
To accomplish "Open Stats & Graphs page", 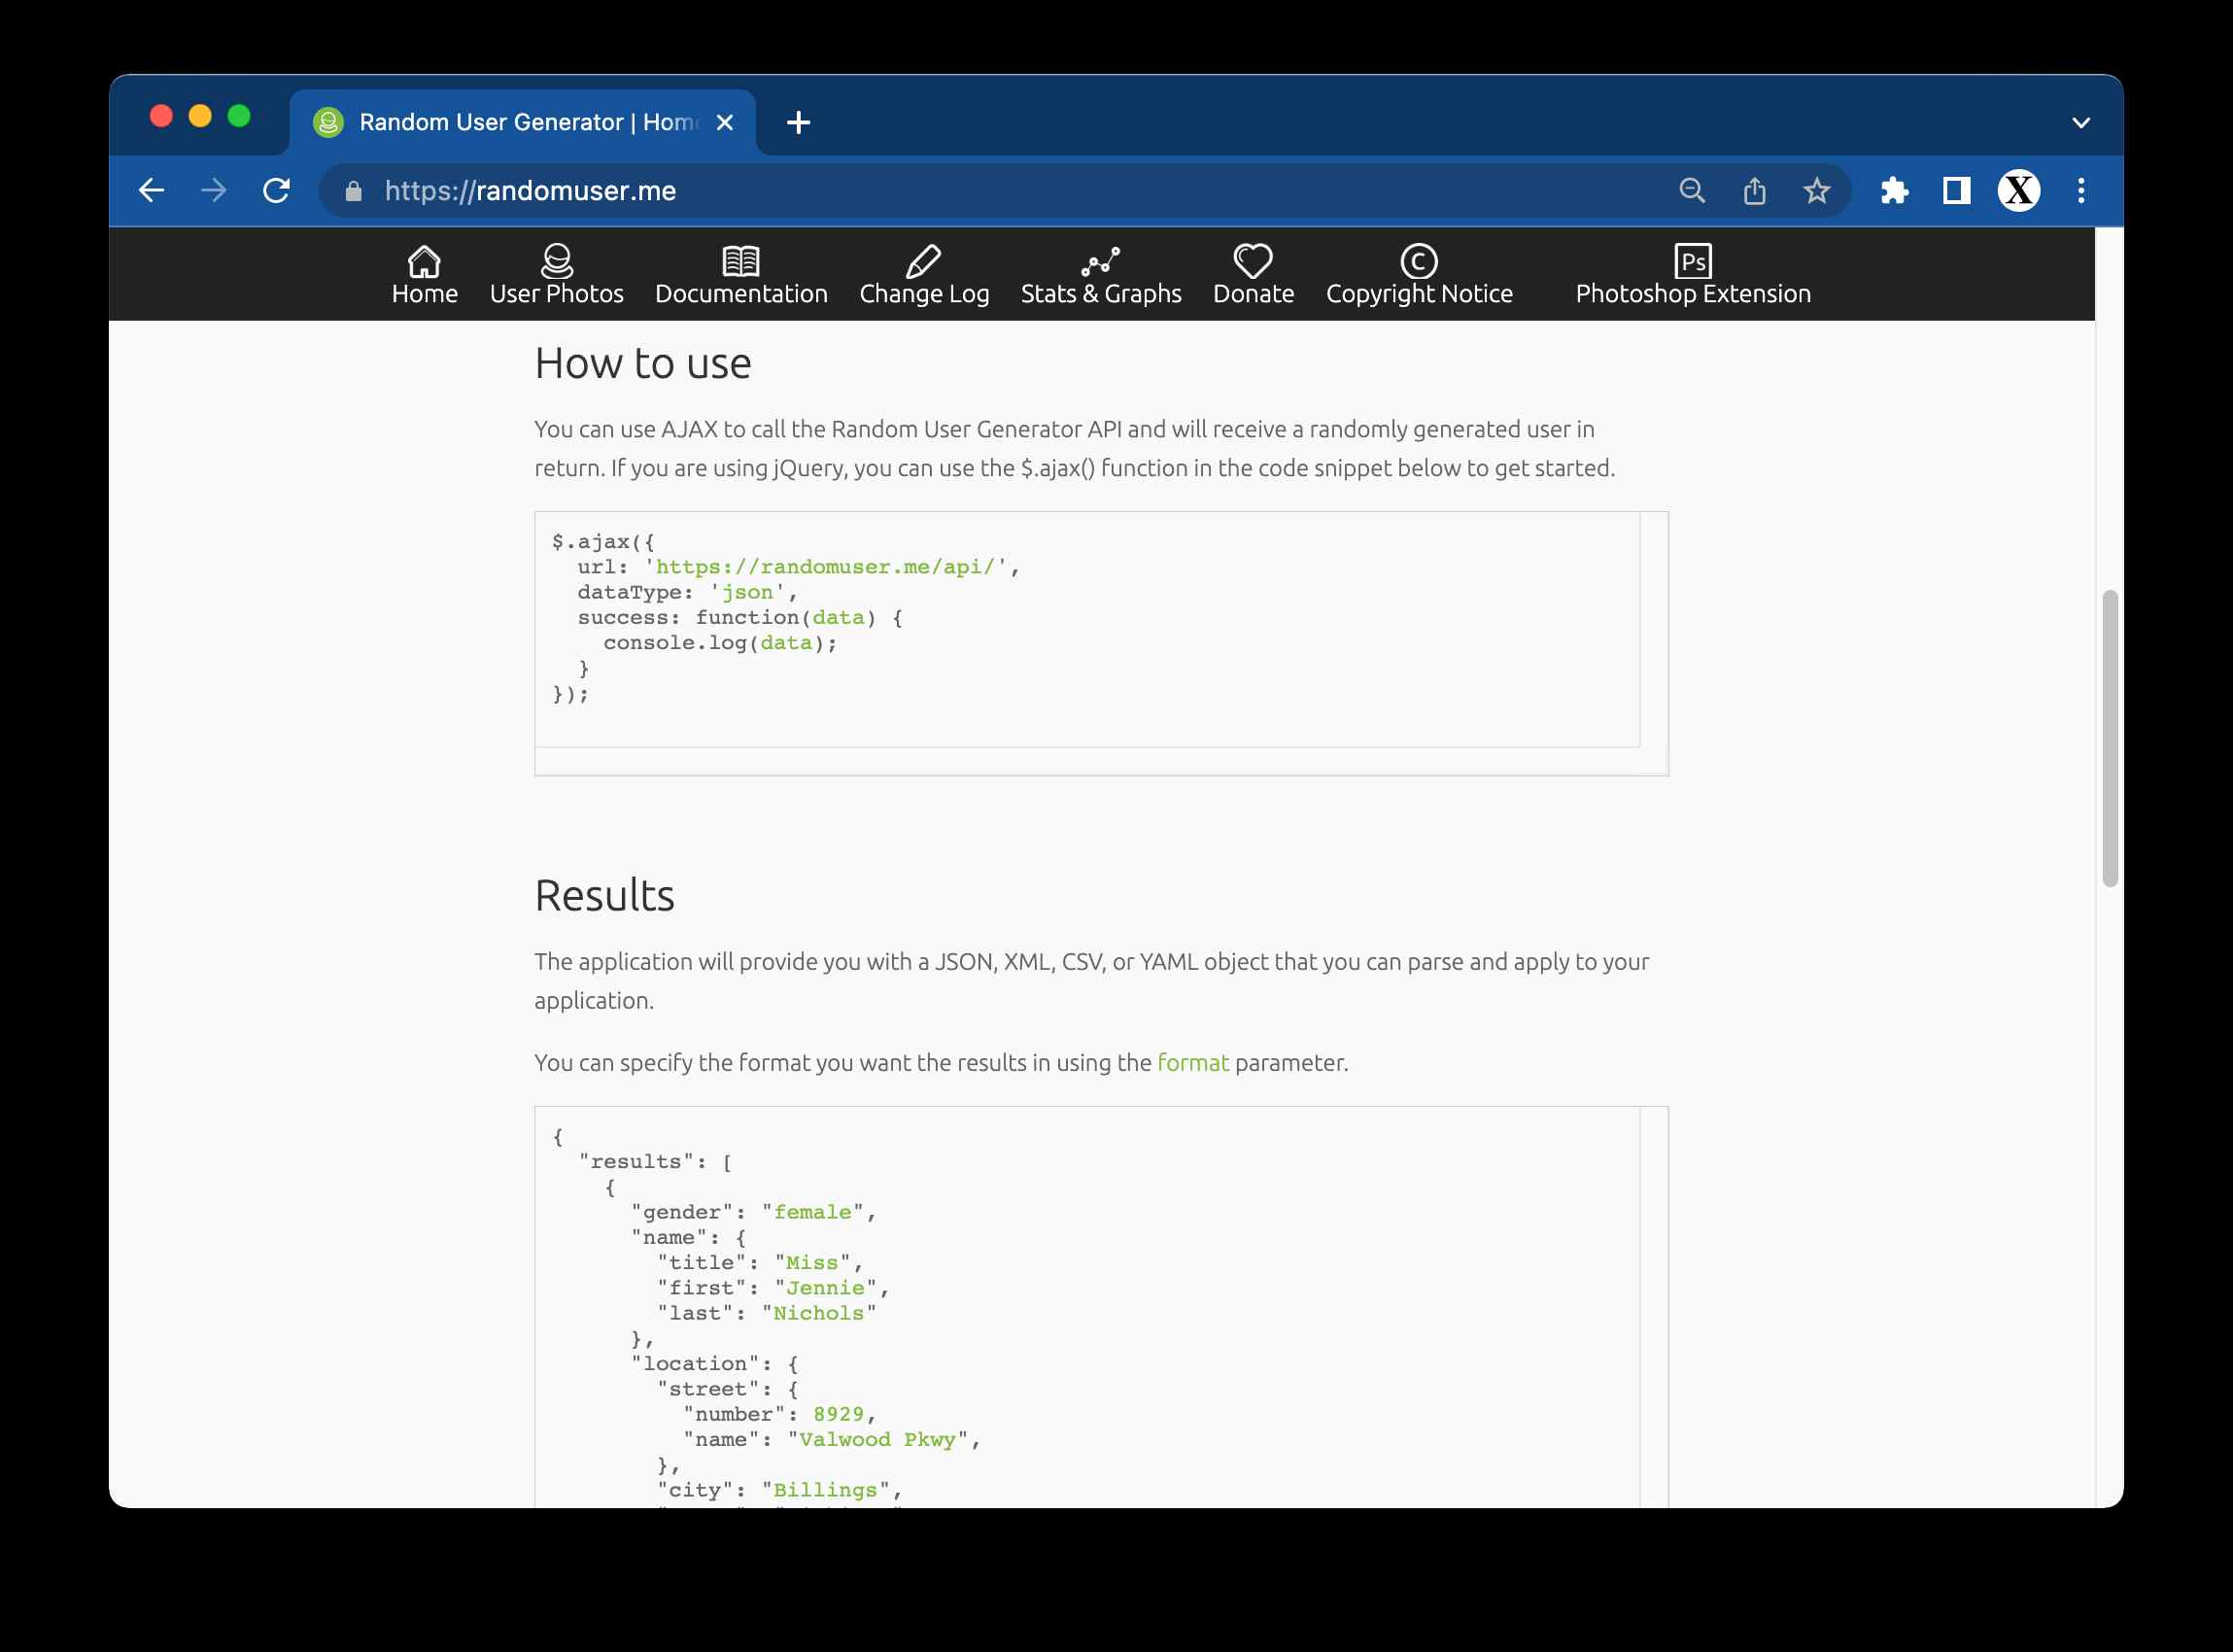I will tap(1100, 275).
